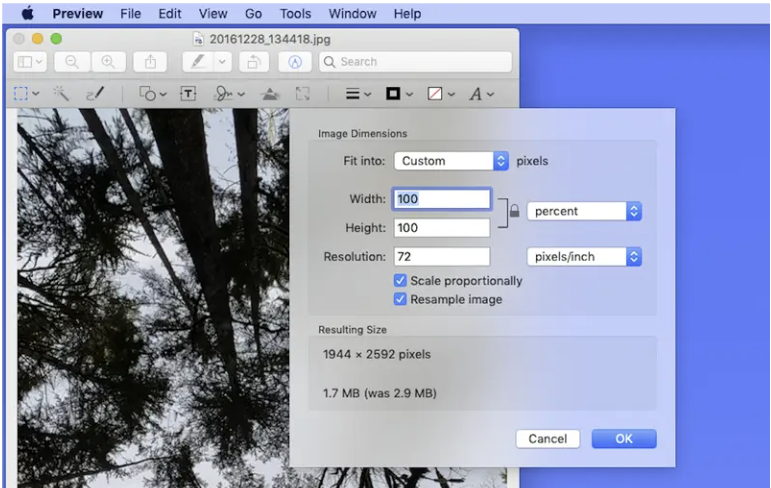This screenshot has width=771, height=488.
Task: Click the Cancel button
Action: coord(548,439)
